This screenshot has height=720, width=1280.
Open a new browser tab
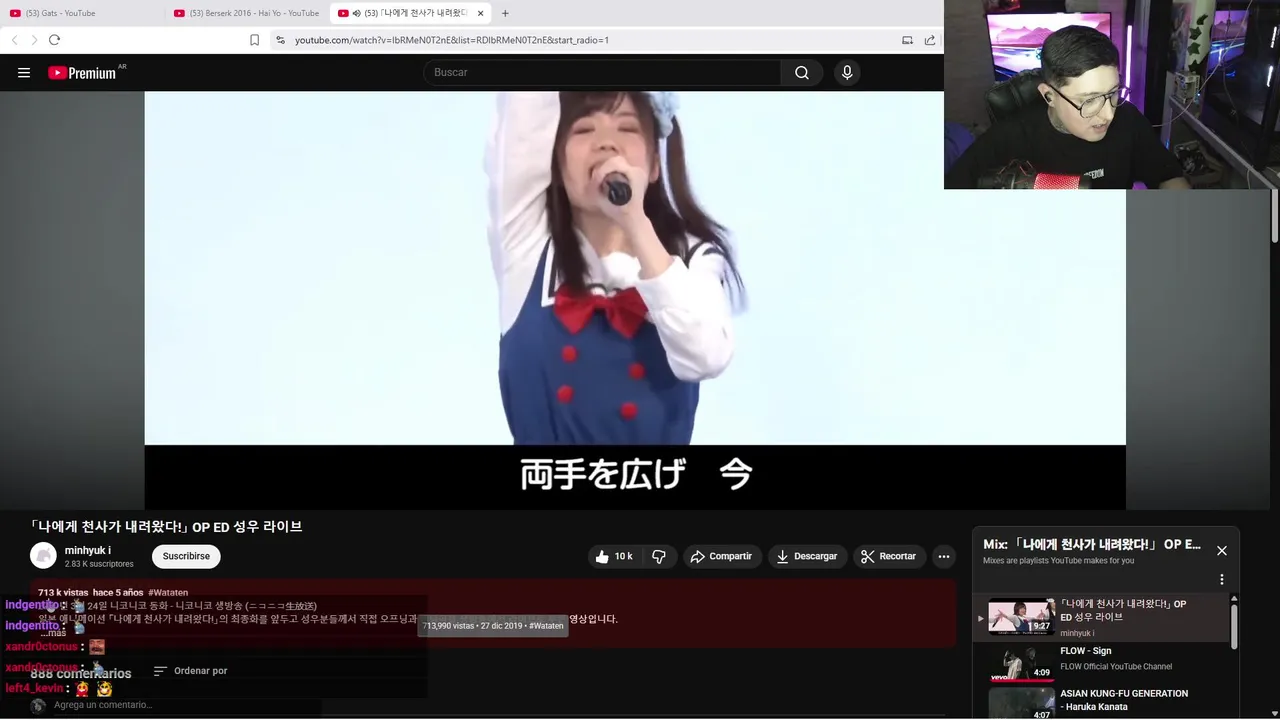pyautogui.click(x=505, y=13)
